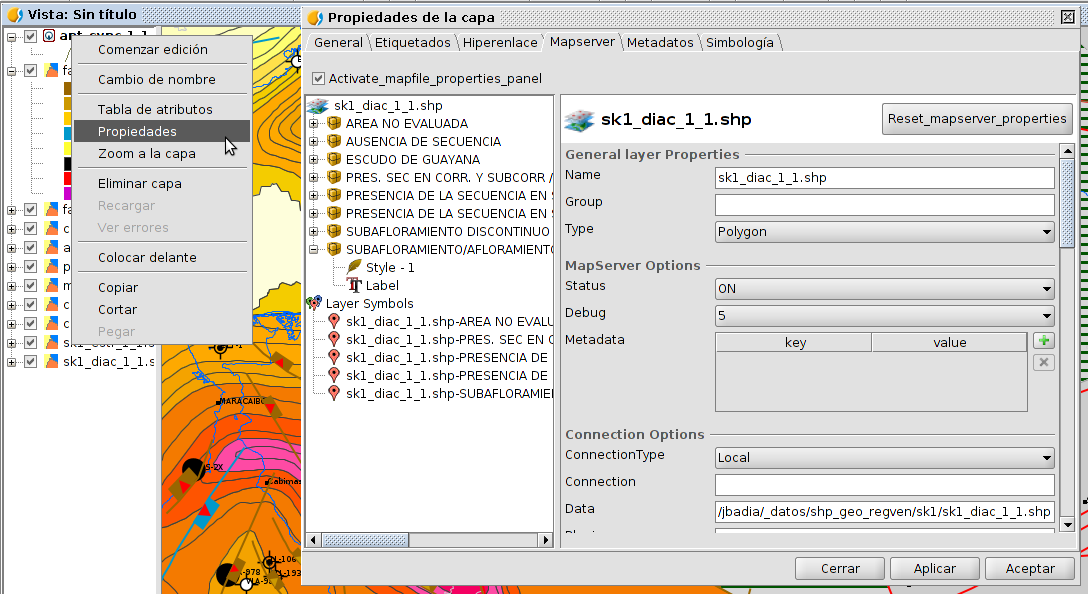The width and height of the screenshot is (1088, 594).
Task: Expand the AREA NO EVALUADA tree node
Action: (x=314, y=123)
